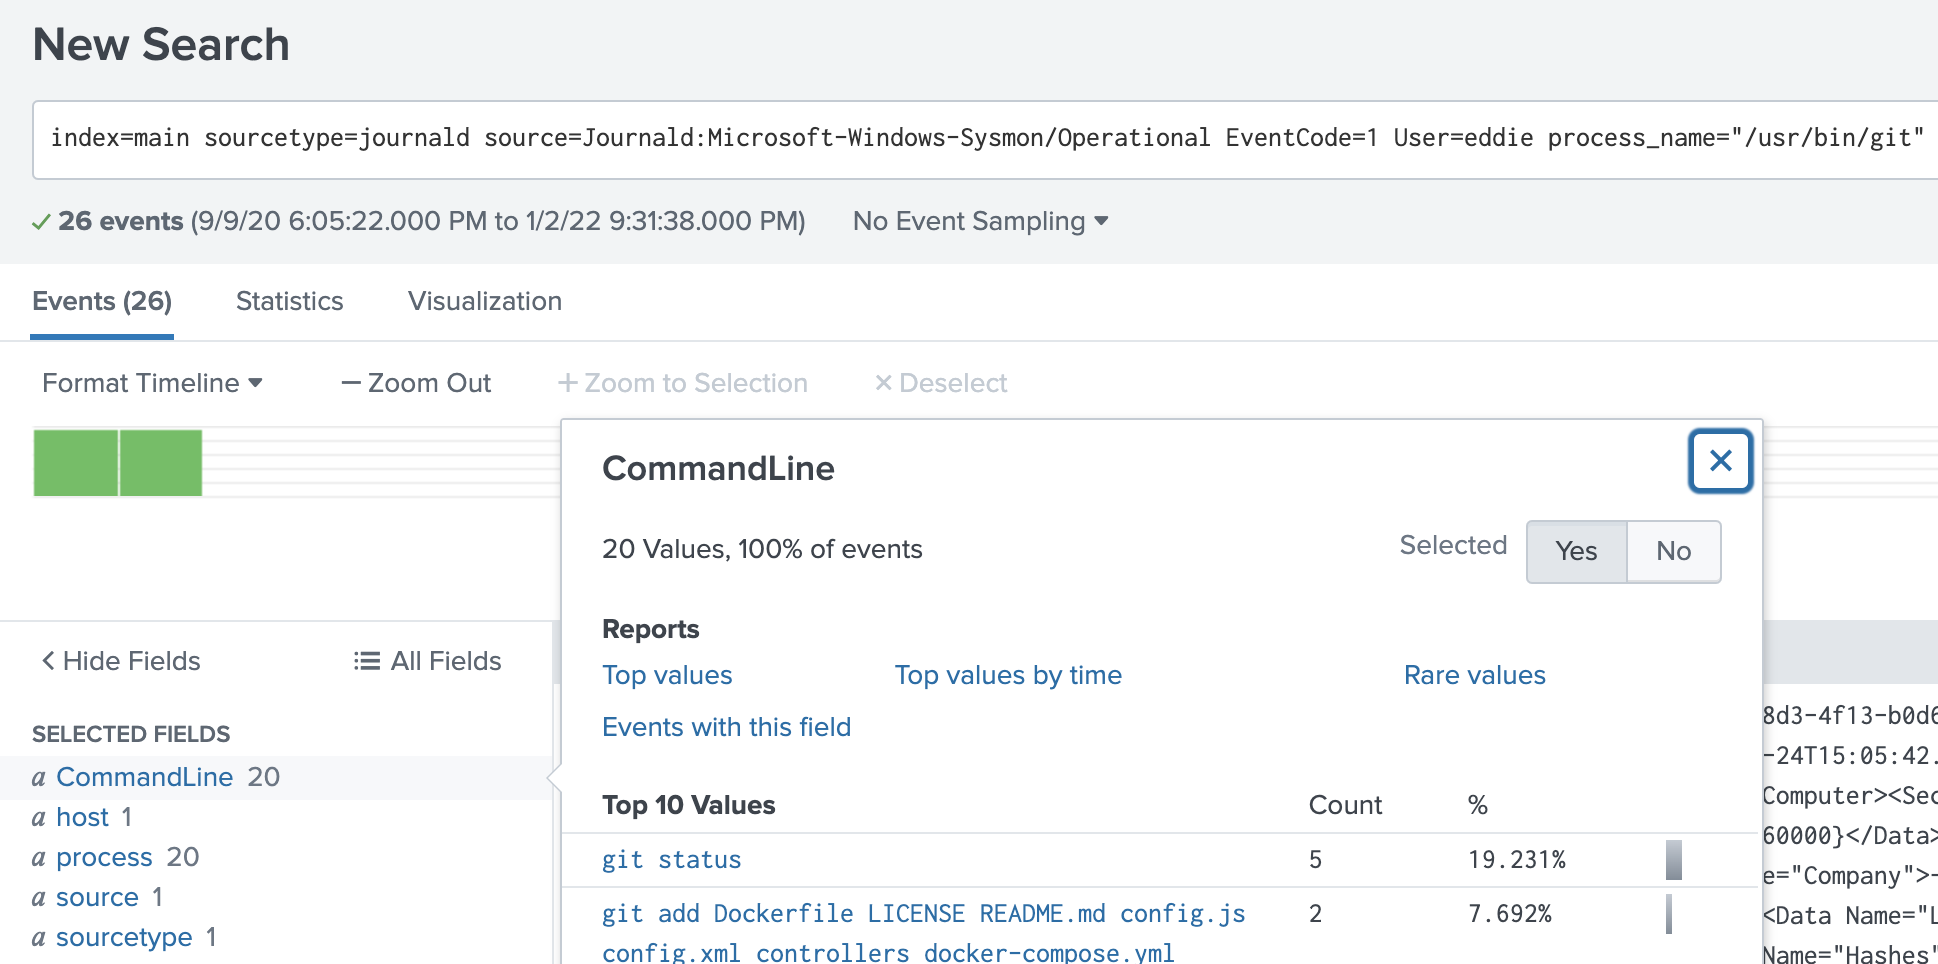Screen dimensions: 1938x964
Task: Open the No Event Sampling dropdown
Action: tap(980, 221)
